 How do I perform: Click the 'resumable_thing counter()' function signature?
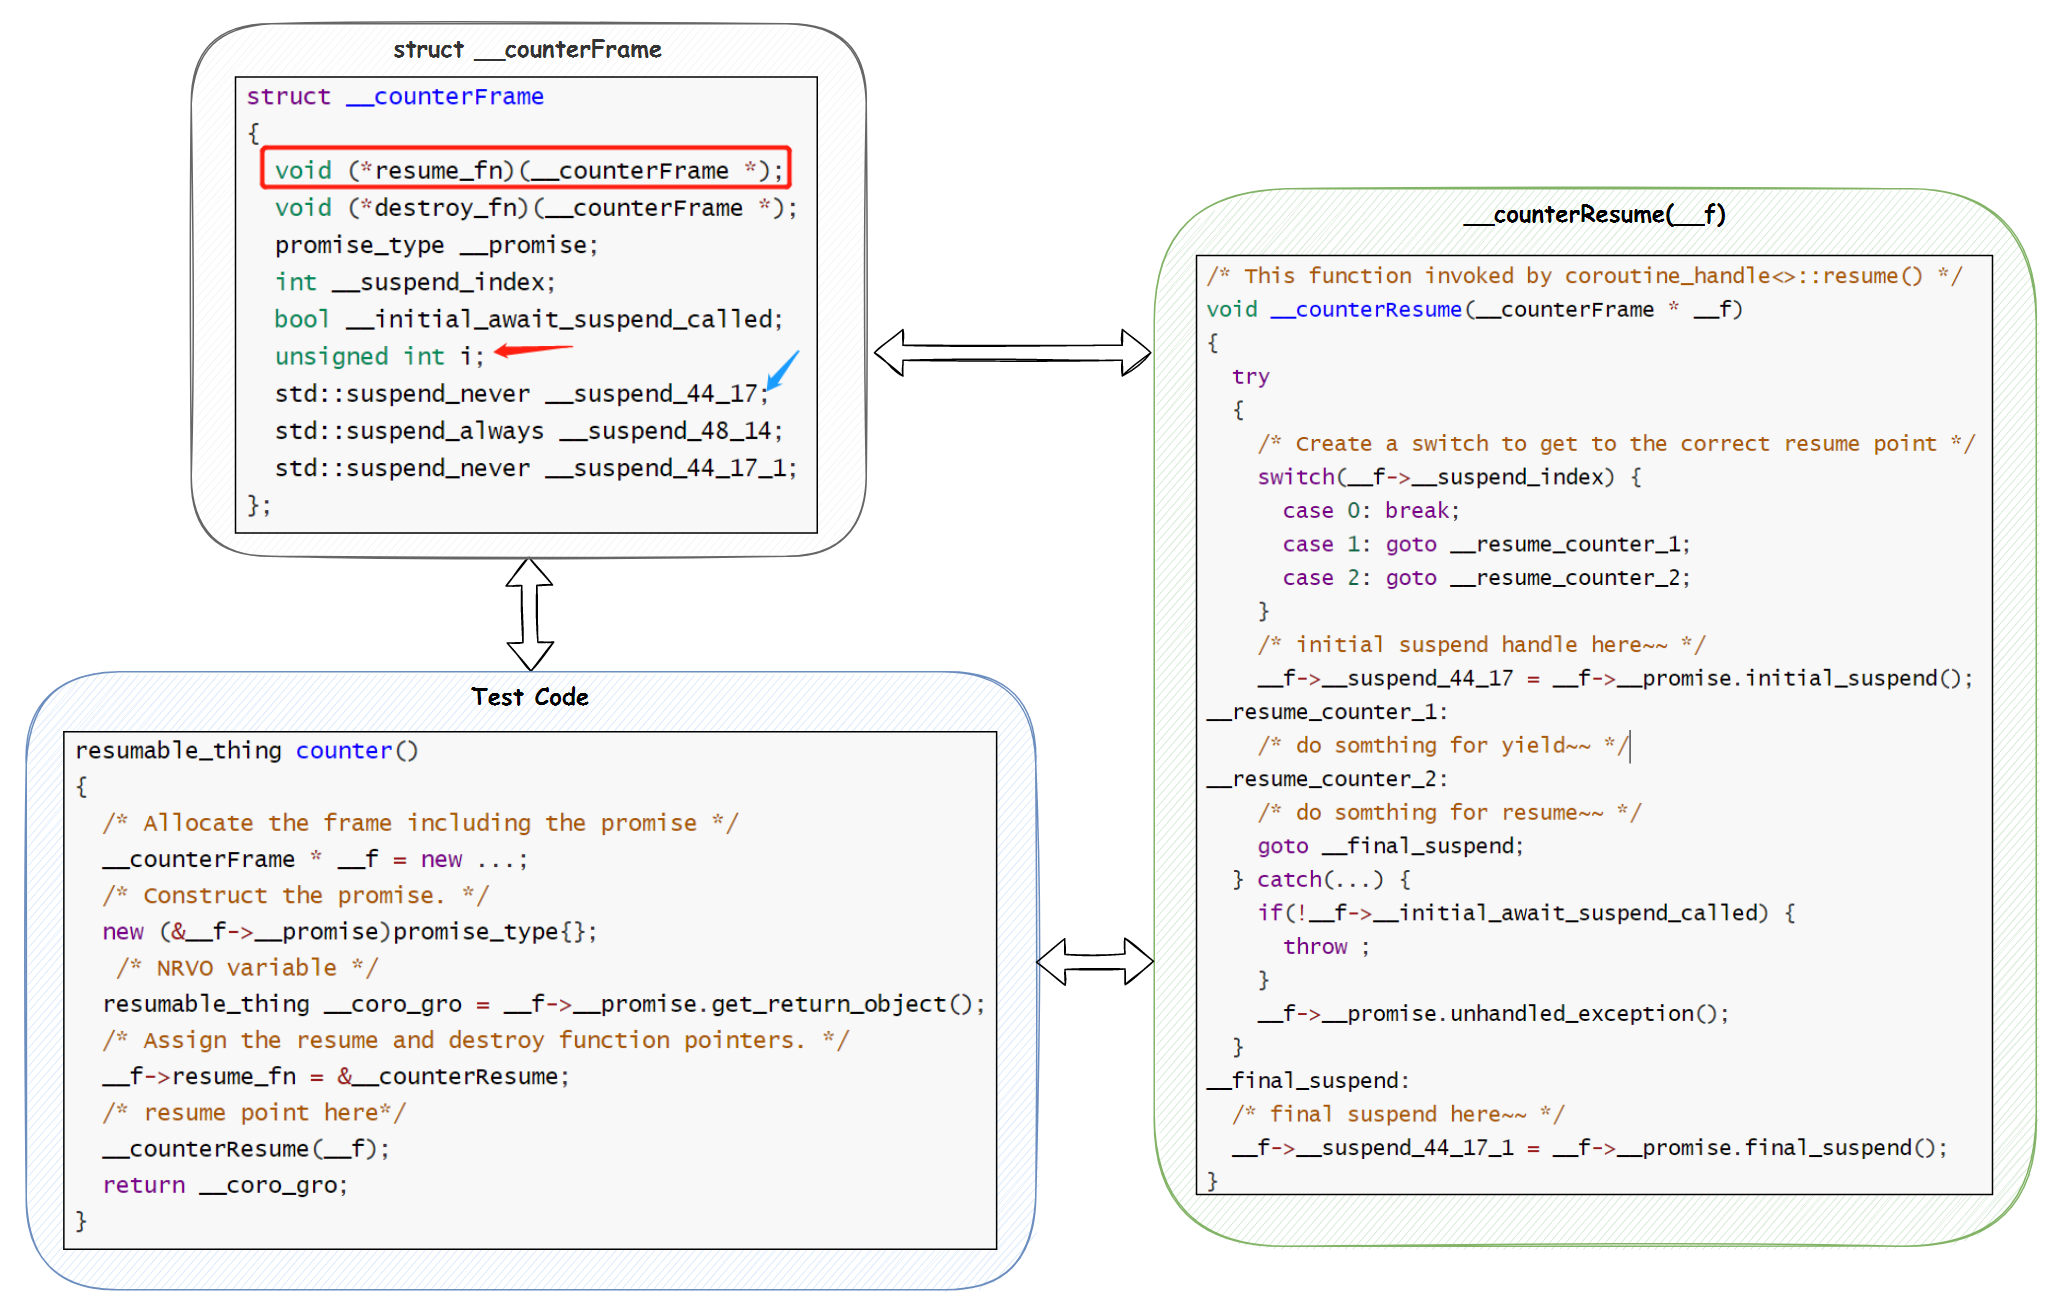click(246, 750)
